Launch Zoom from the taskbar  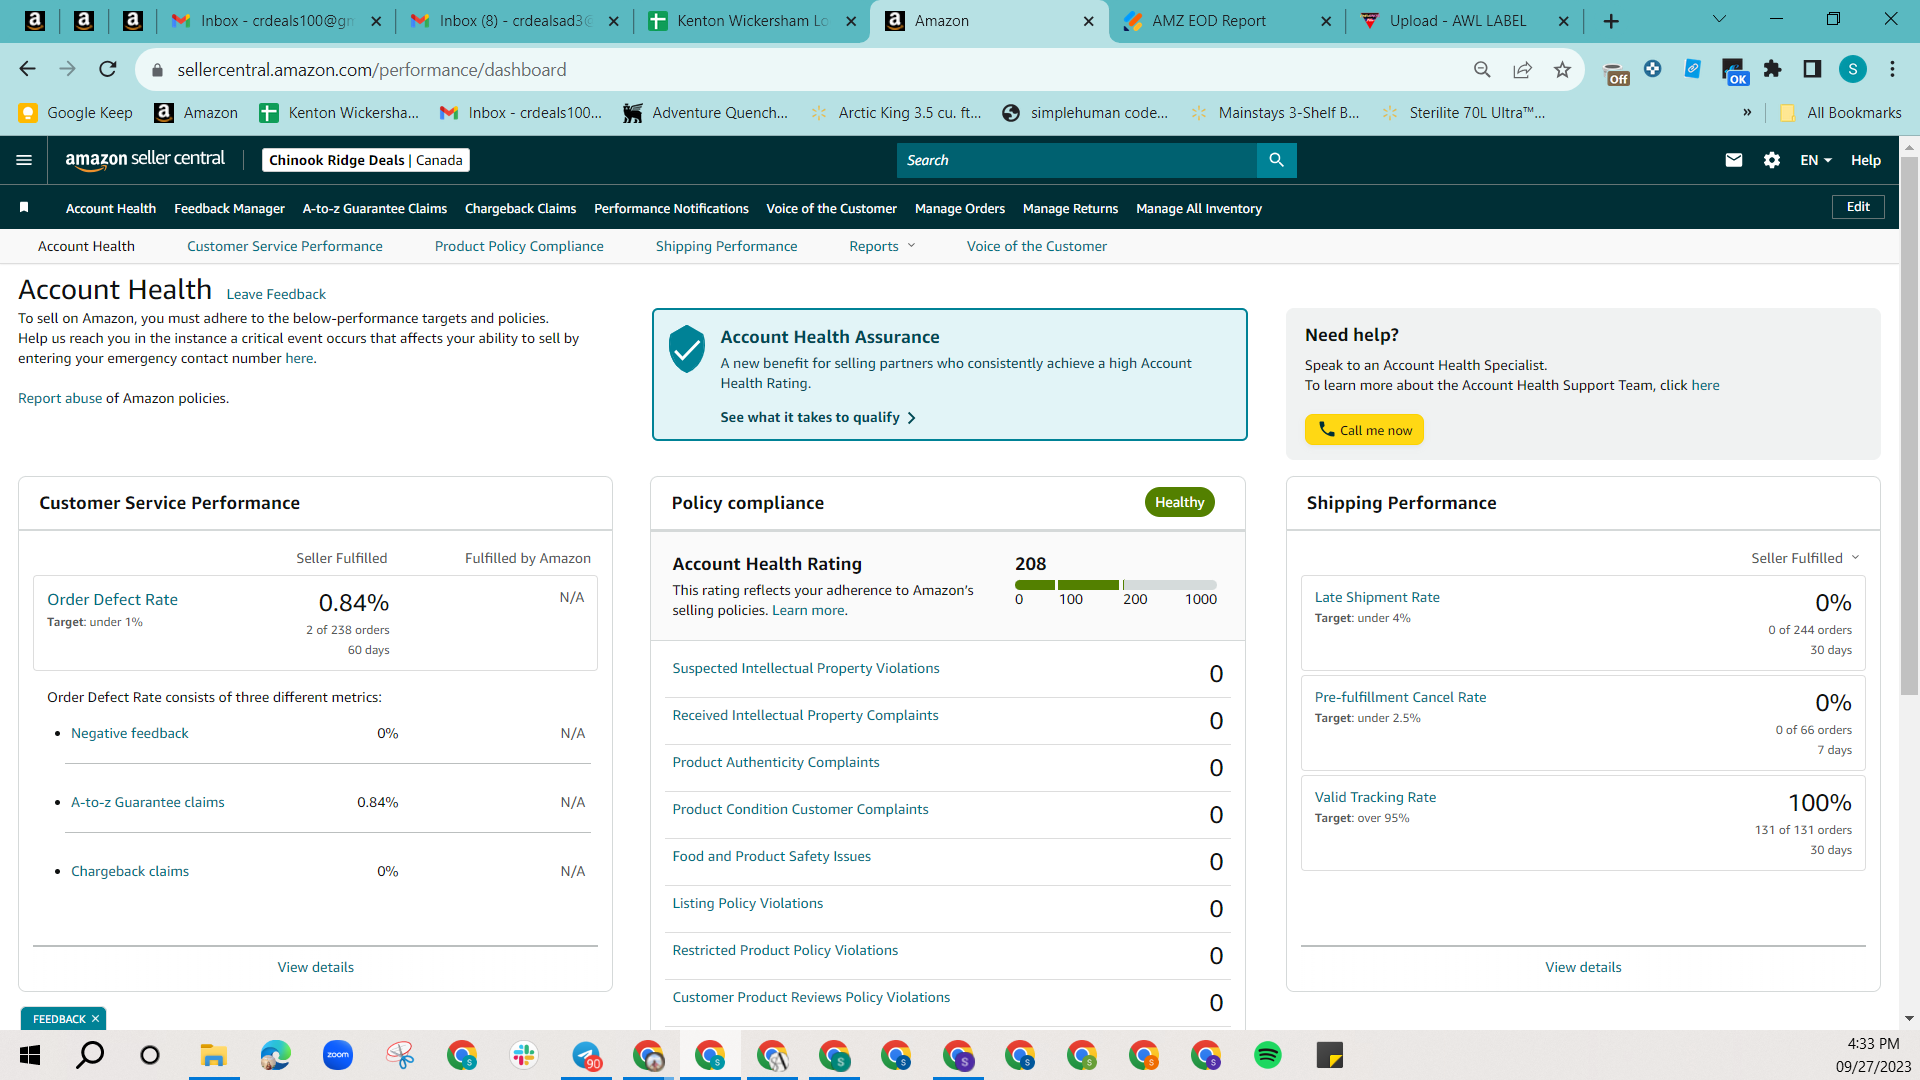click(x=338, y=1055)
